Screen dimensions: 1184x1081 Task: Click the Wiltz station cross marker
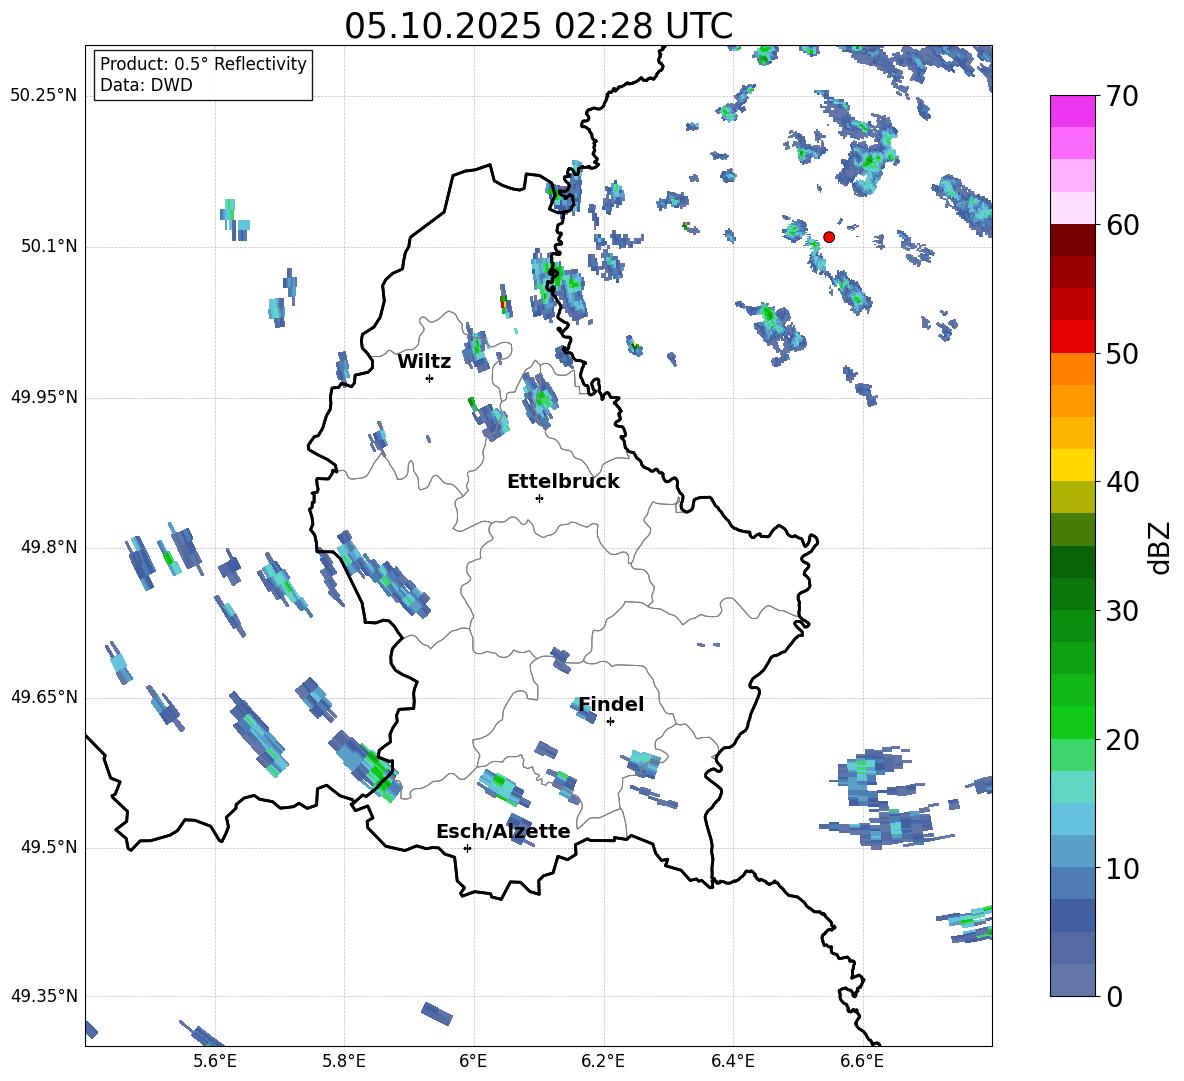coord(429,378)
